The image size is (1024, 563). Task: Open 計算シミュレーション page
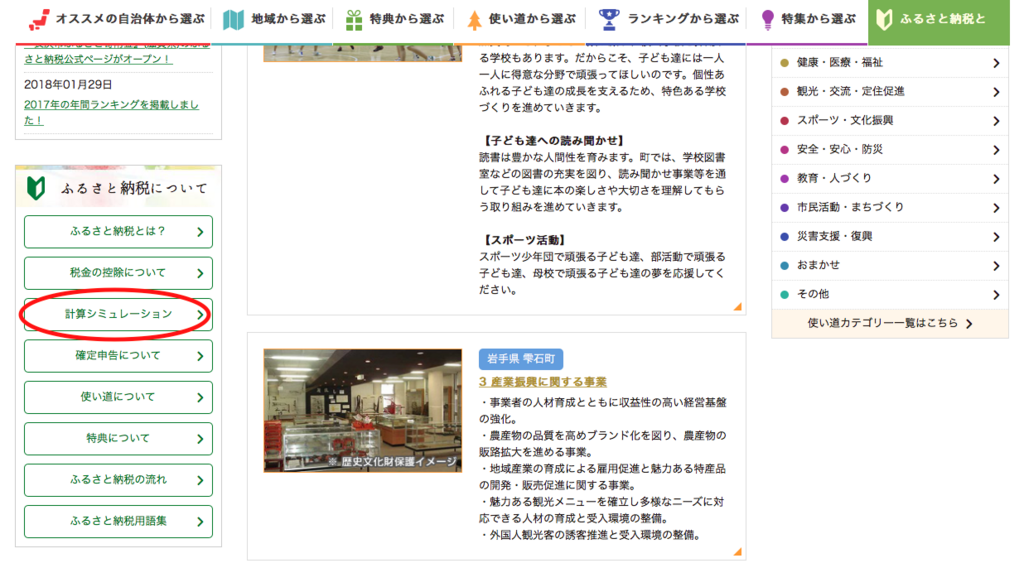[x=118, y=314]
